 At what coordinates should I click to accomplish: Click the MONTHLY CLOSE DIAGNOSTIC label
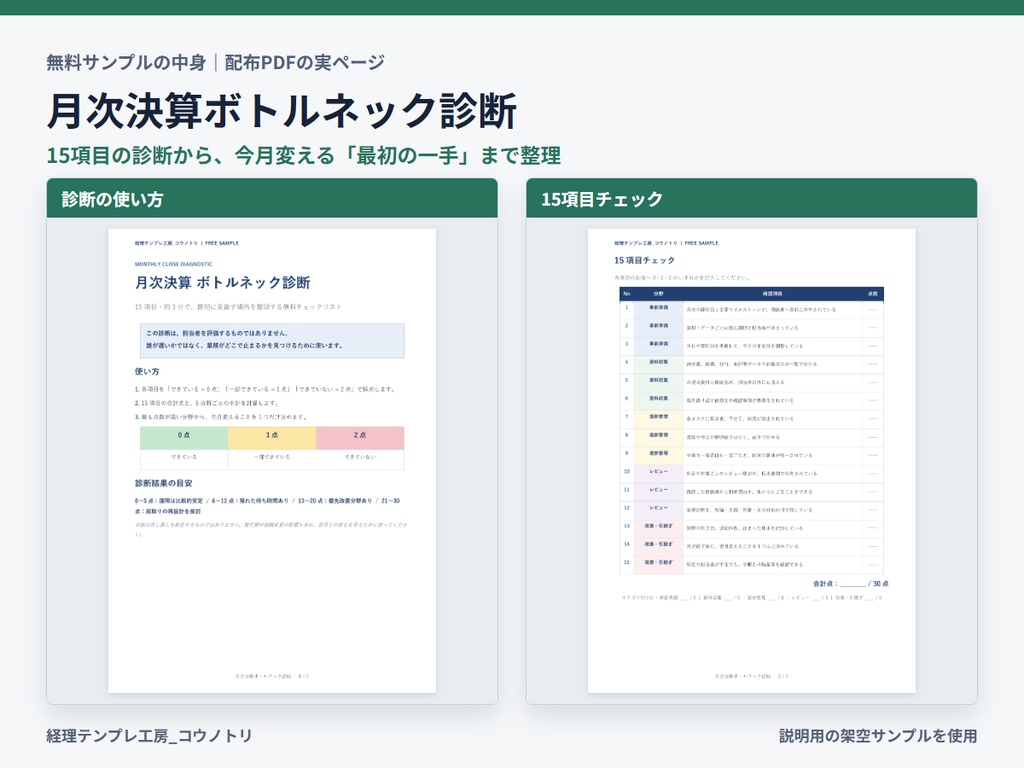(174, 264)
